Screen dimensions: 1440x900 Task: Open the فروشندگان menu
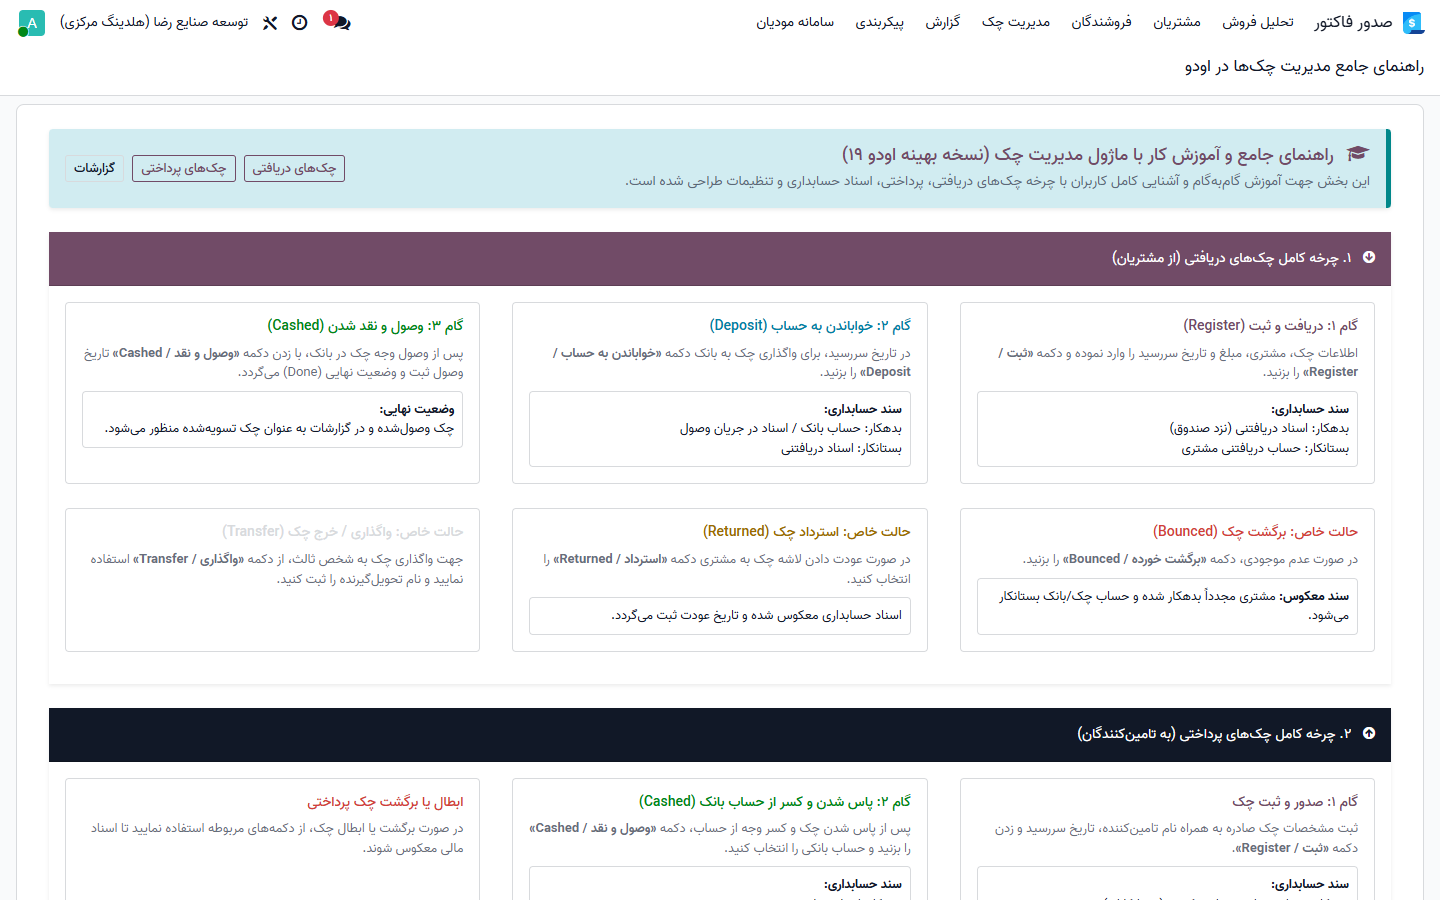click(1101, 22)
